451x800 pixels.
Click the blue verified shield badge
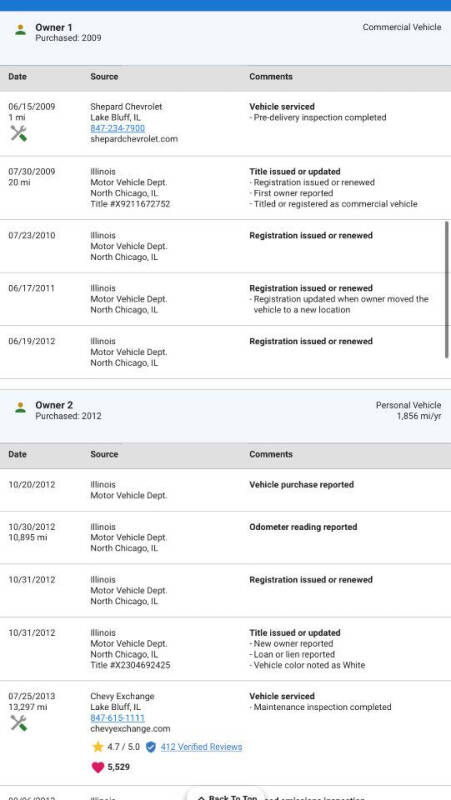[151, 747]
